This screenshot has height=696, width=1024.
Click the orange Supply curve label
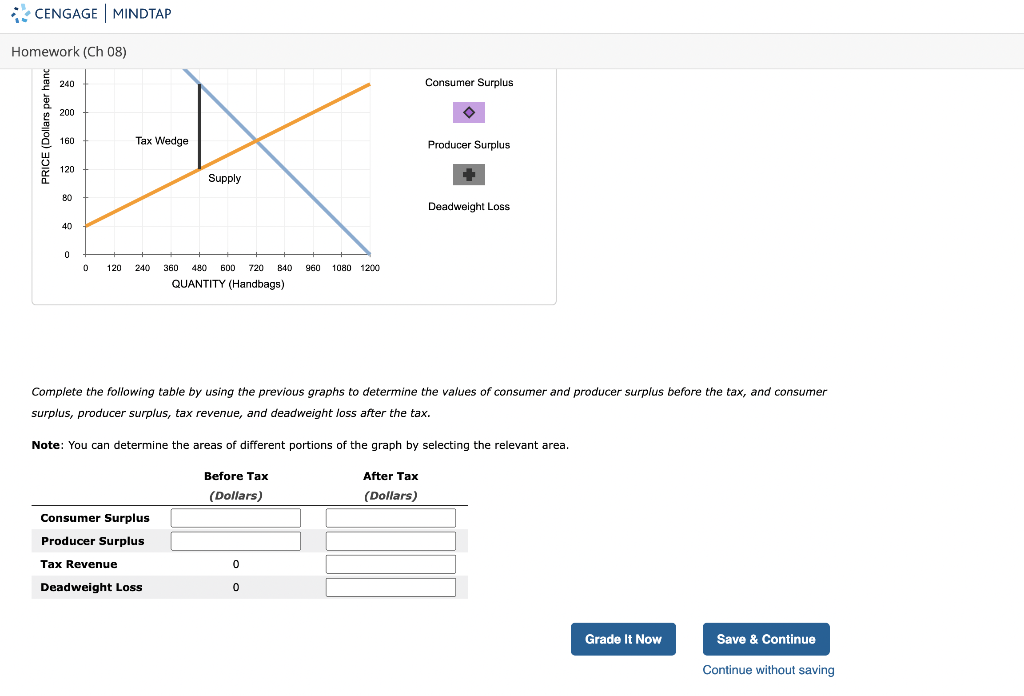point(224,178)
